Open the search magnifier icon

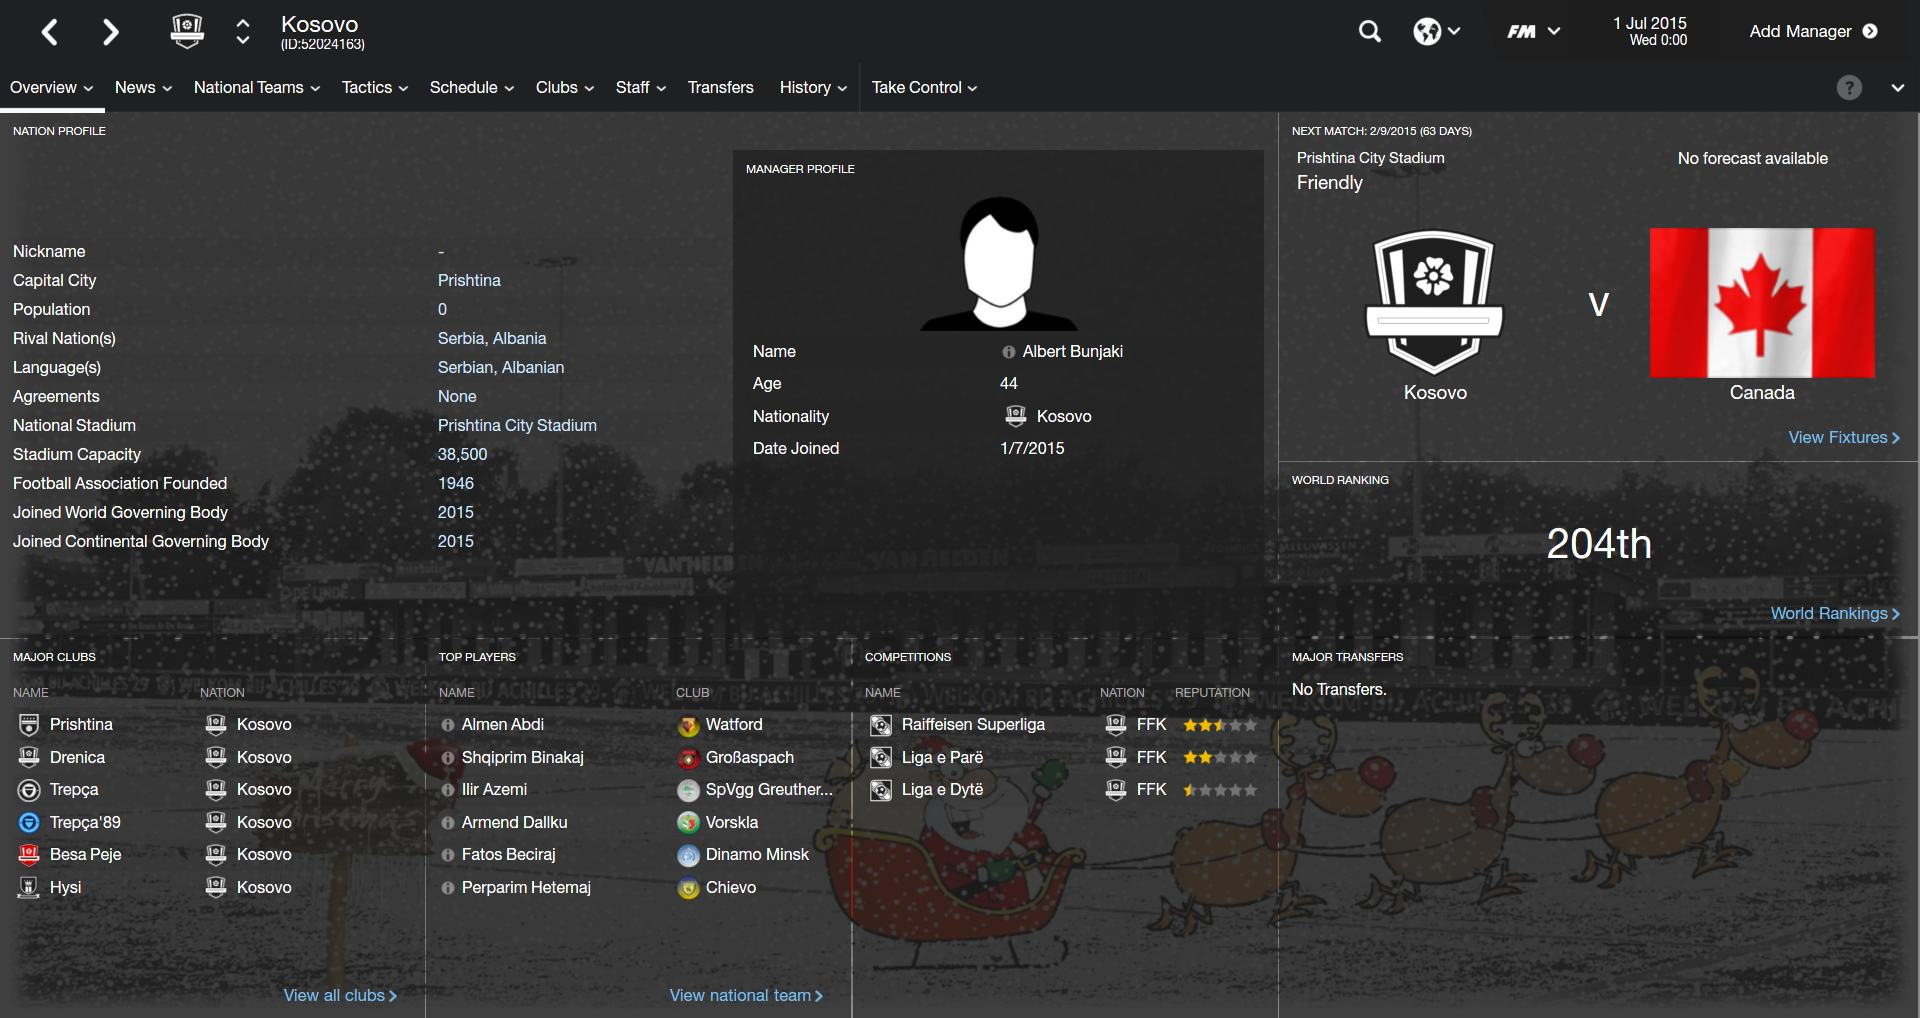click(x=1369, y=32)
